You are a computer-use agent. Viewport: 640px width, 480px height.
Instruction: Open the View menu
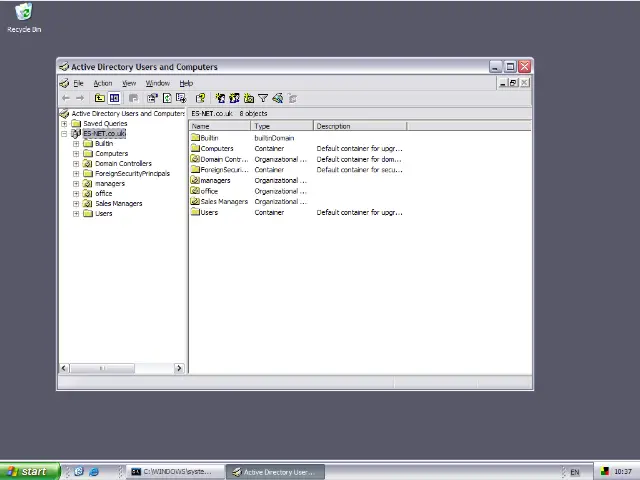[x=129, y=83]
